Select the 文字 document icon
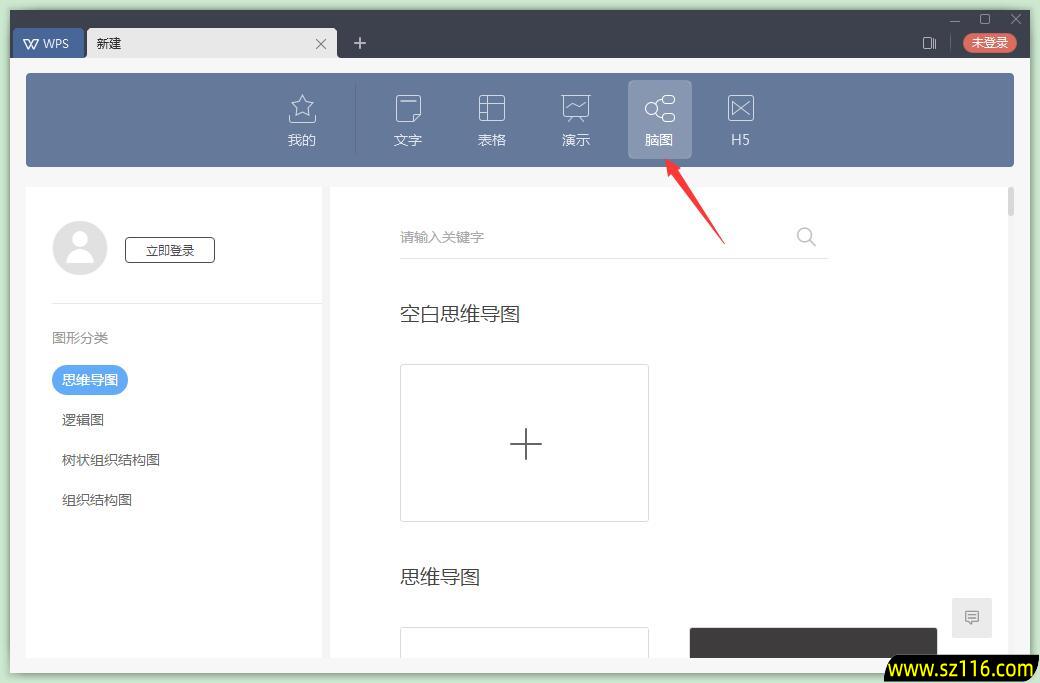Screen dimensions: 1040x683 click(408, 118)
